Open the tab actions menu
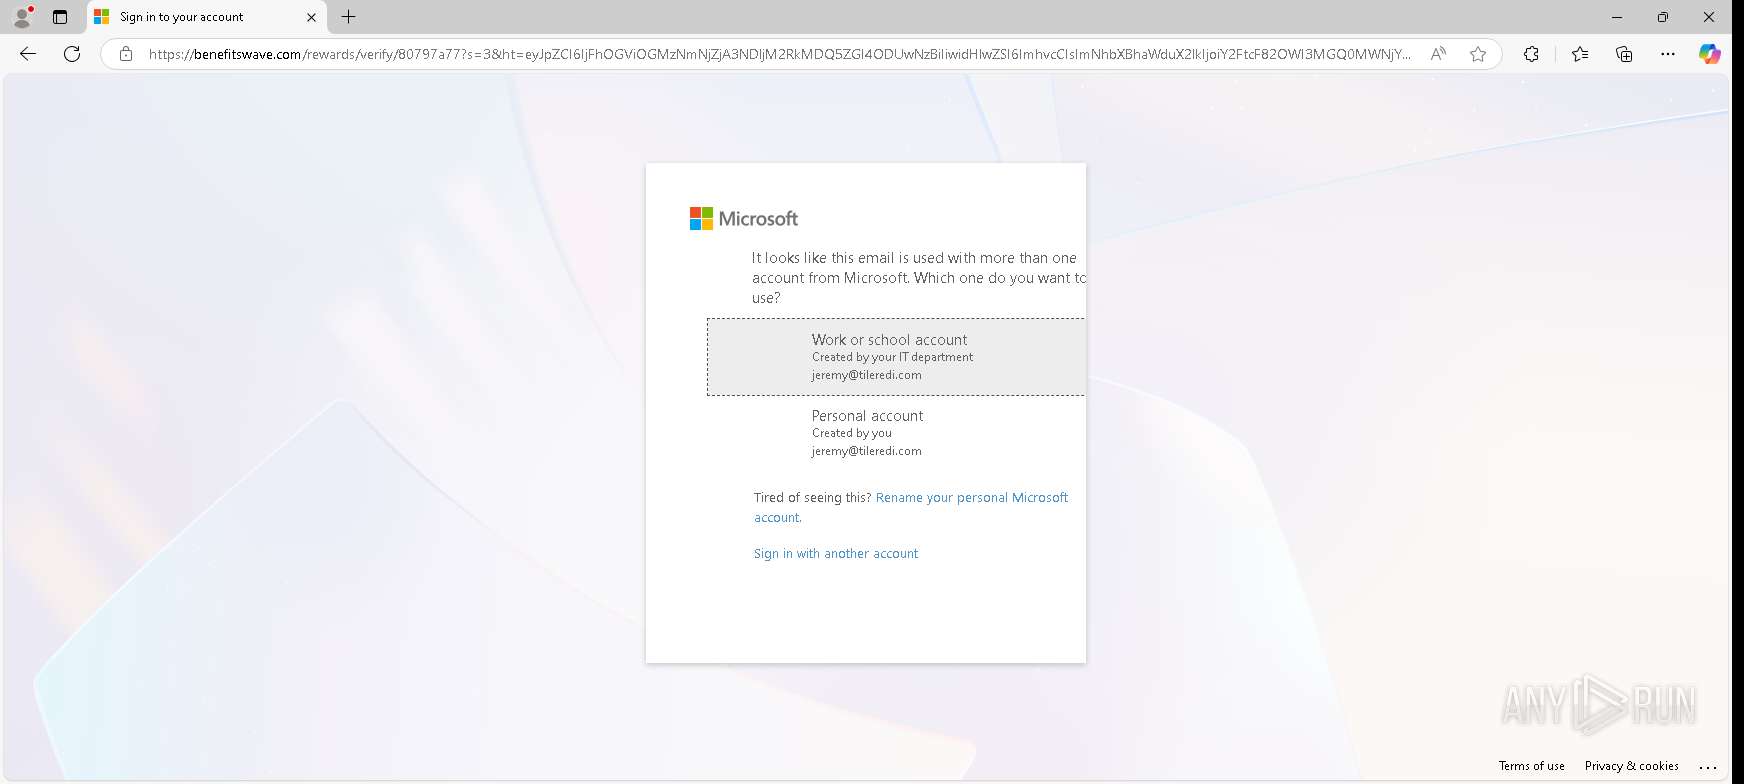 pos(60,17)
